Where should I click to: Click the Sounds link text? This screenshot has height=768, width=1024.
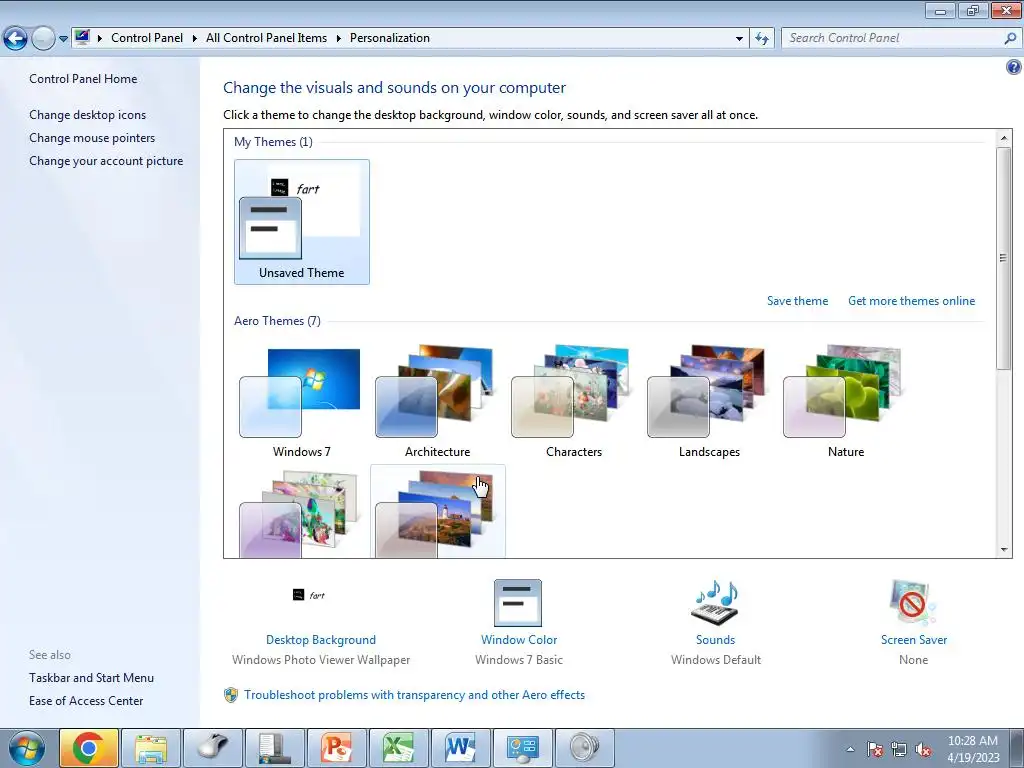(715, 640)
